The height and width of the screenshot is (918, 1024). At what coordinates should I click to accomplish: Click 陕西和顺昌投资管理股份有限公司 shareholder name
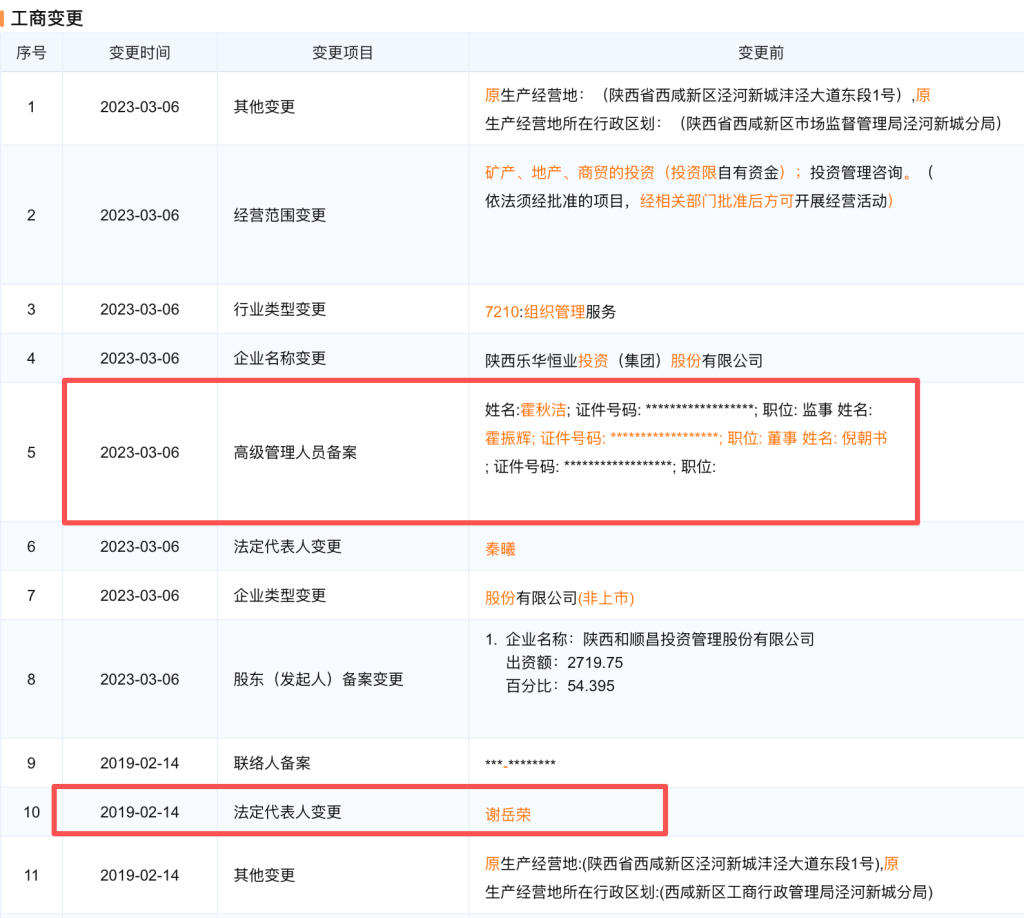pyautogui.click(x=699, y=639)
